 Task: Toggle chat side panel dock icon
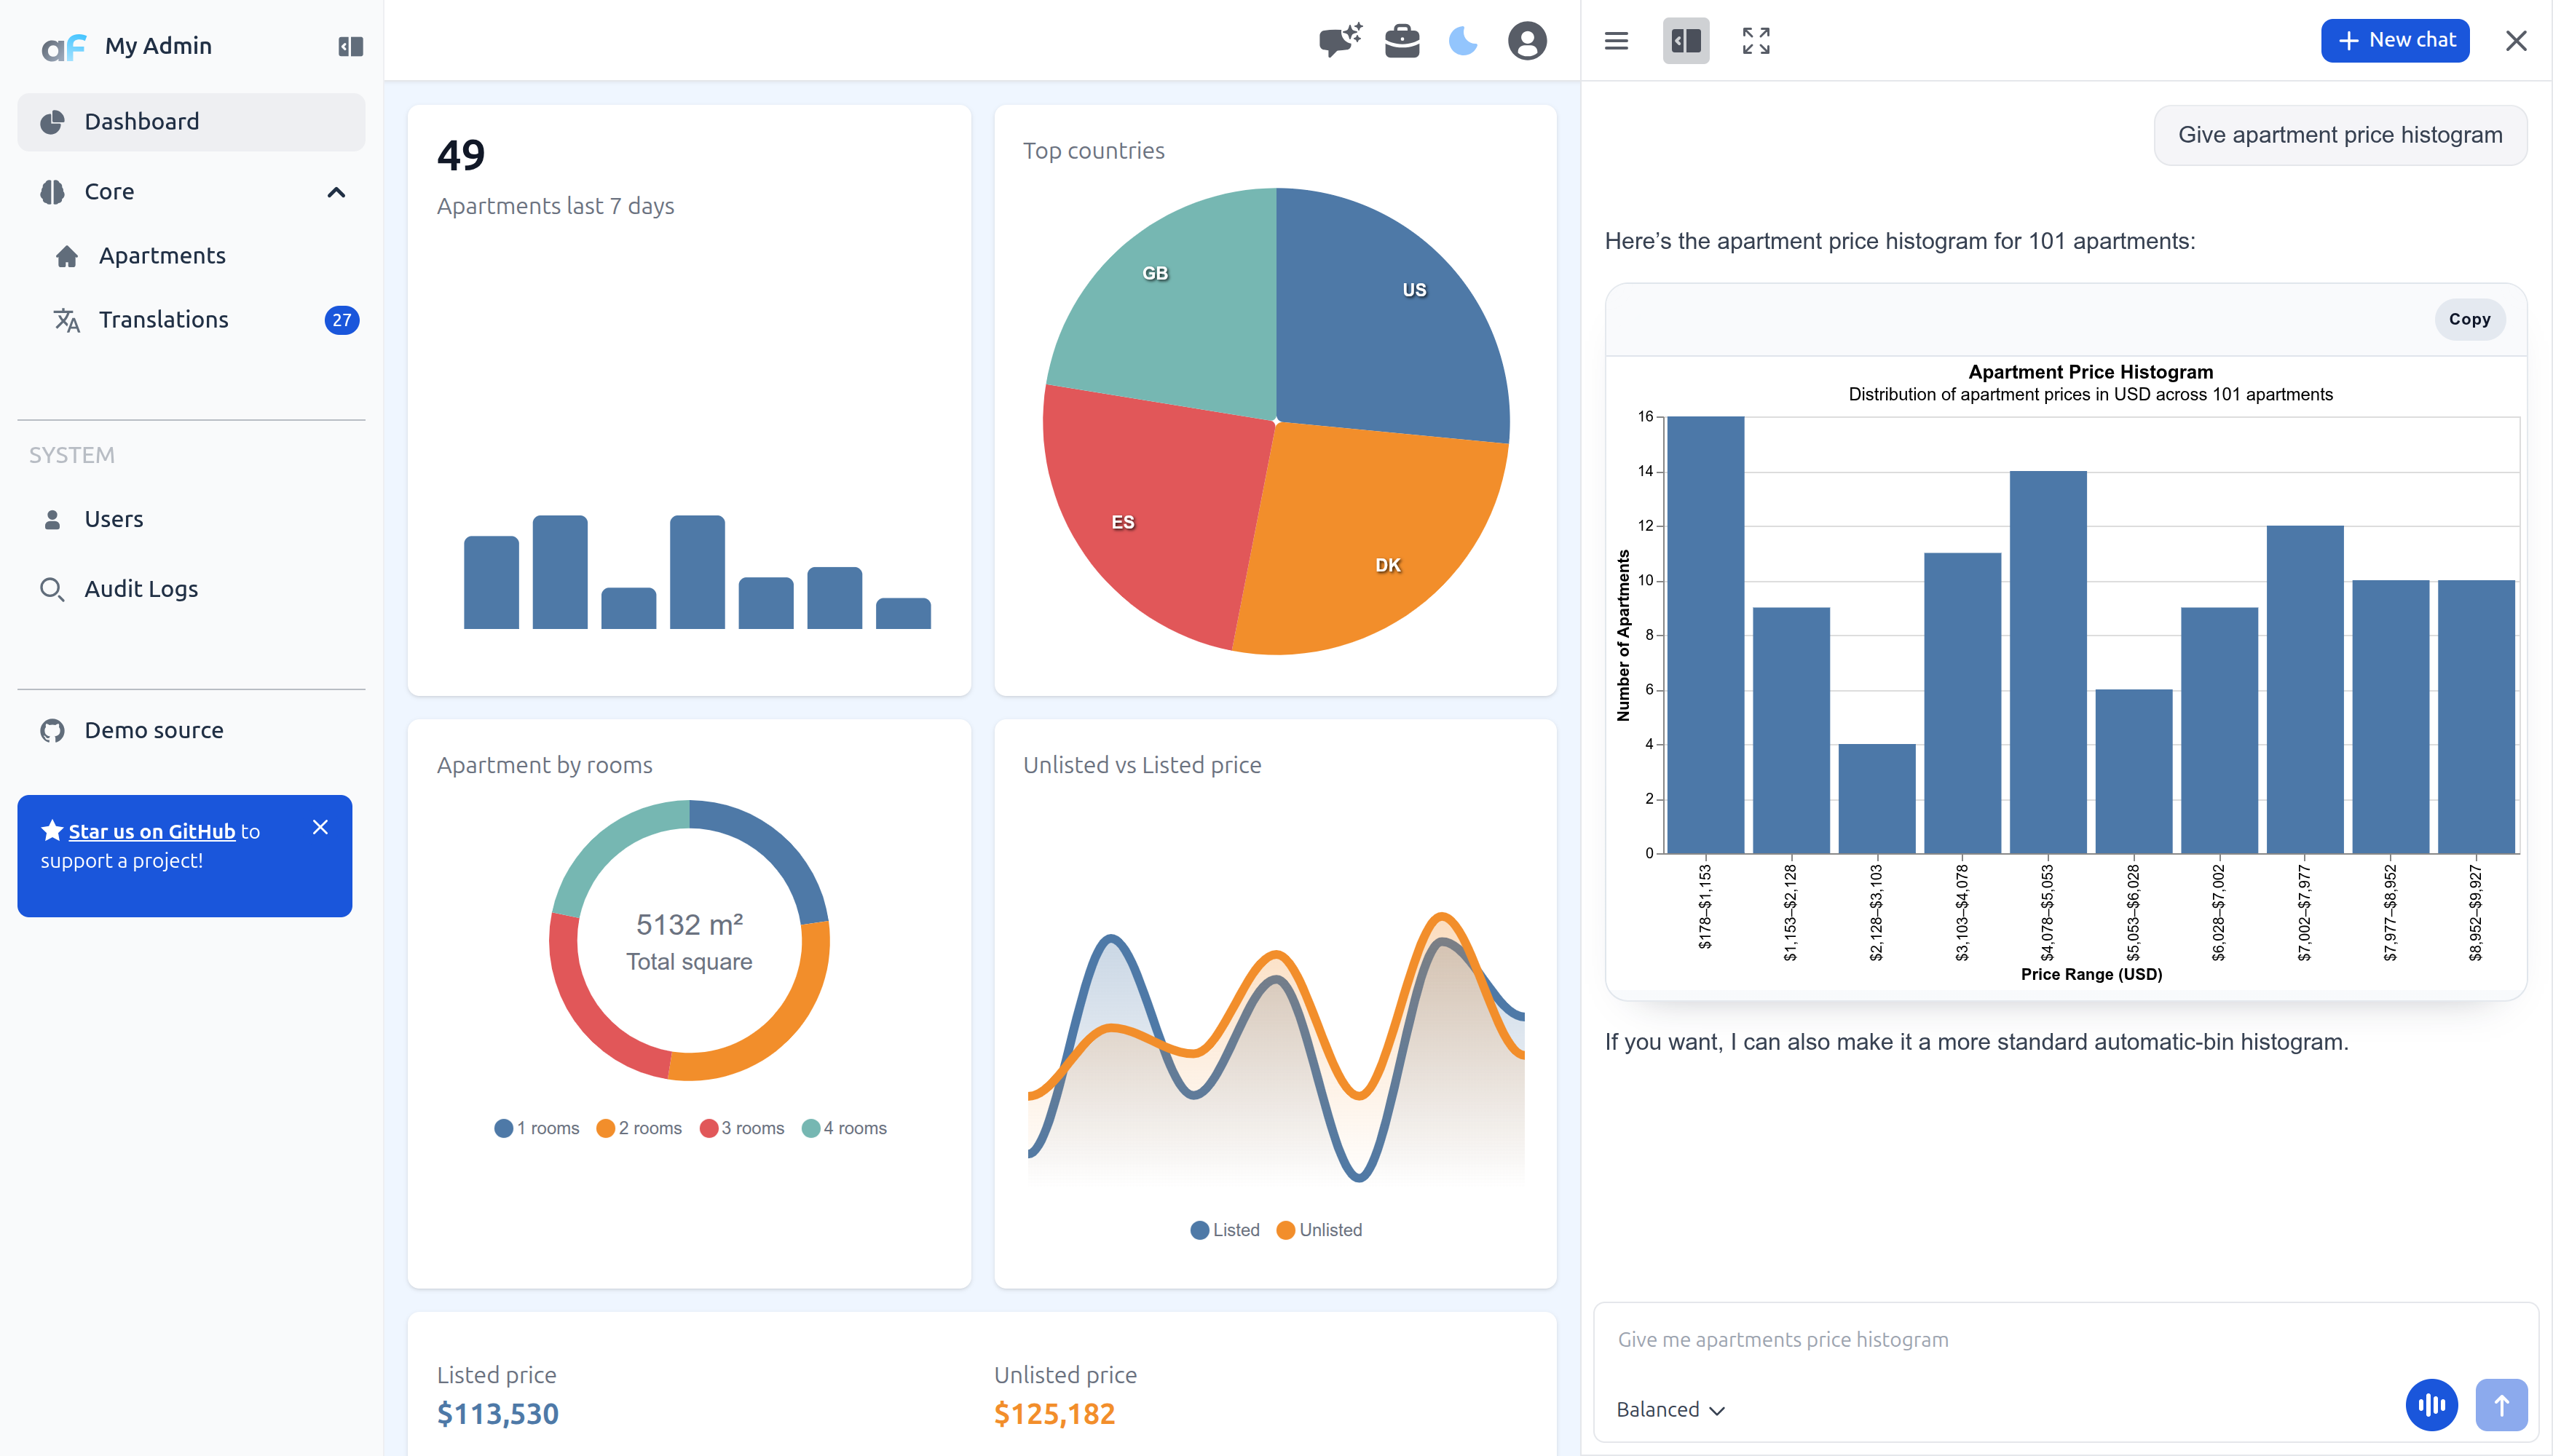click(1686, 41)
